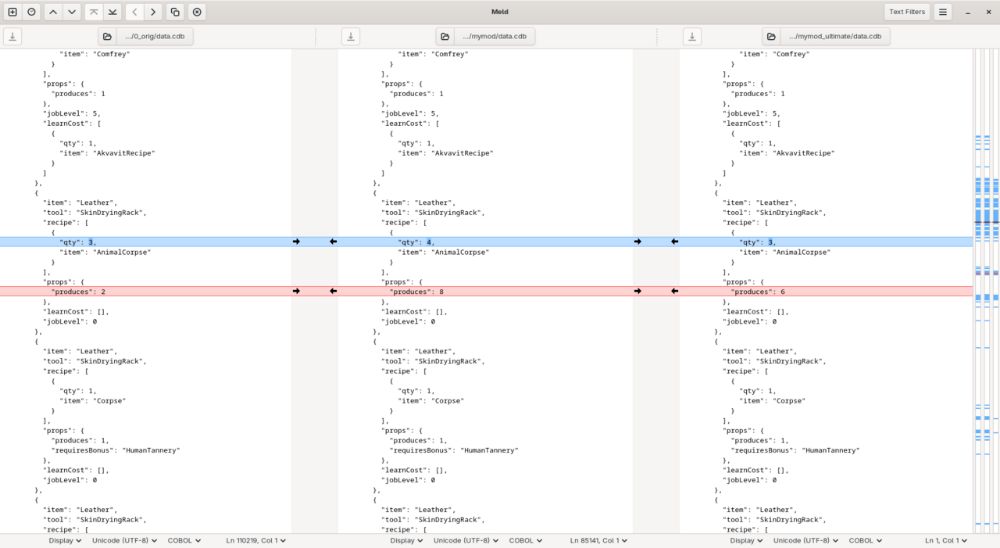Click "qty": 4 line in middle pane
The image size is (1000, 548).
click(416, 242)
